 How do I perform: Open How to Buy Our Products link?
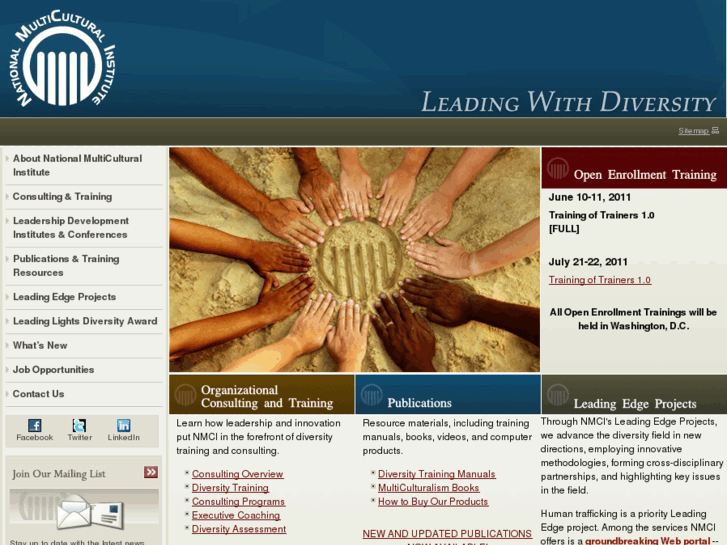click(433, 501)
